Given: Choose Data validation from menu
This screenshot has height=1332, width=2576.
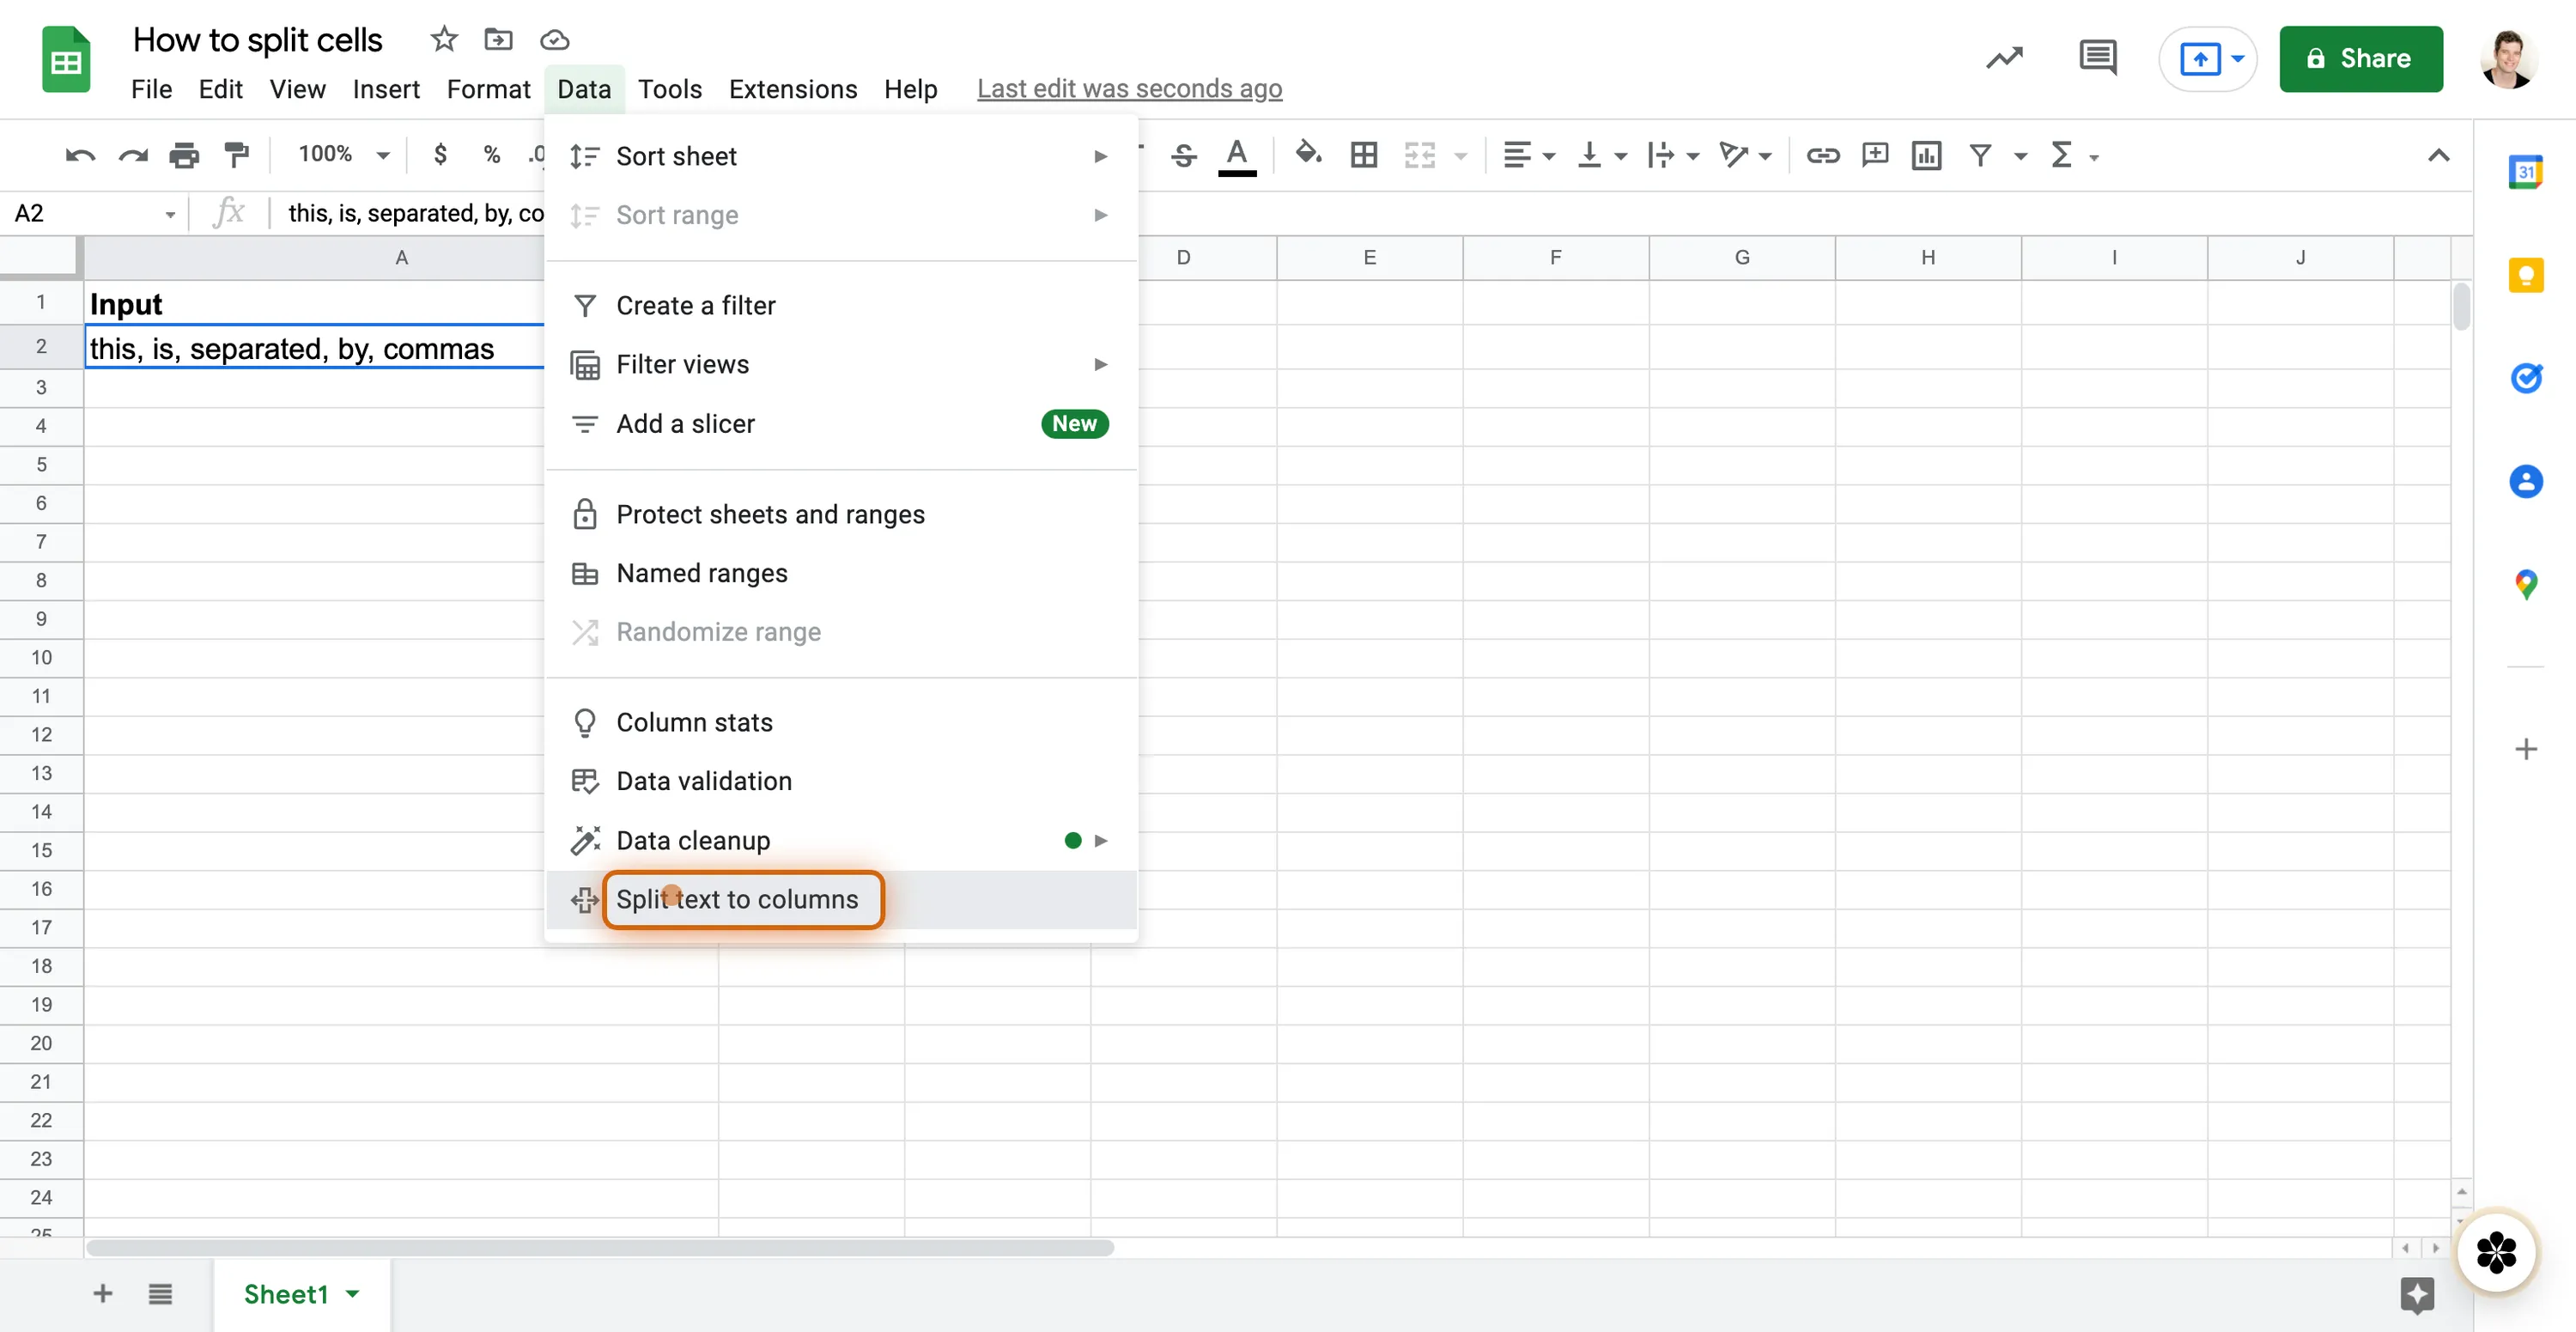Looking at the screenshot, I should pyautogui.click(x=841, y=782).
